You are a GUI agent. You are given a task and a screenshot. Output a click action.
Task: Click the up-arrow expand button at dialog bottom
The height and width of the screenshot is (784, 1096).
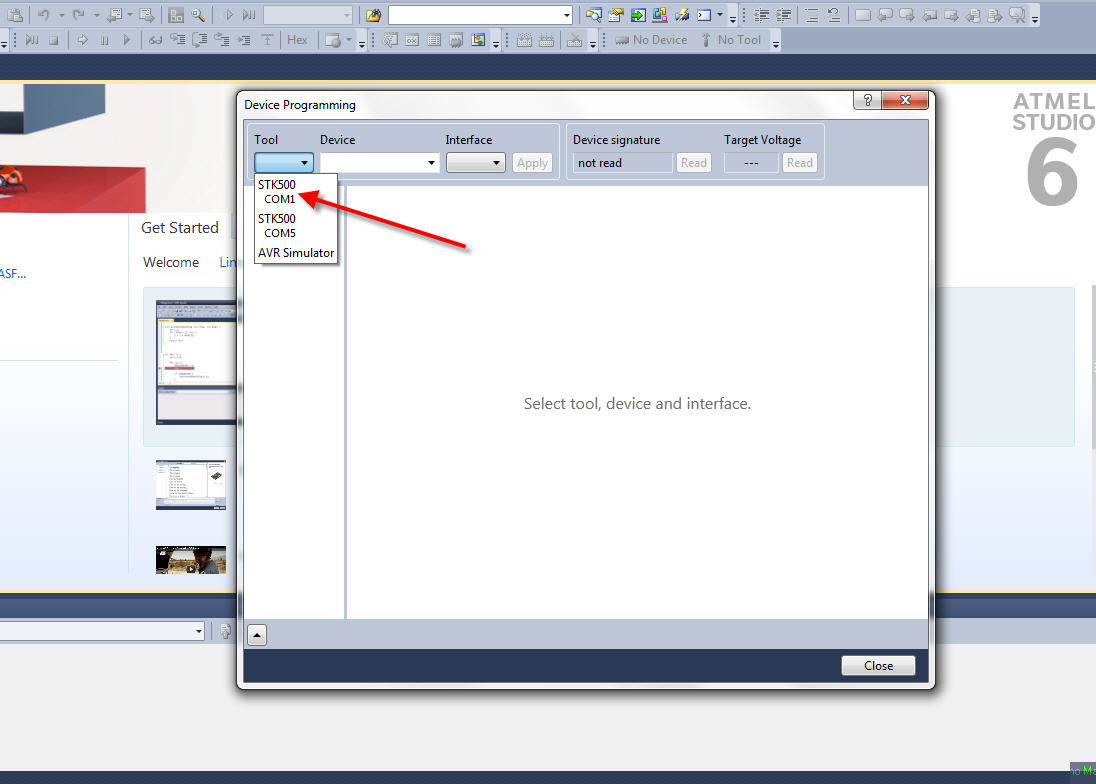click(257, 635)
